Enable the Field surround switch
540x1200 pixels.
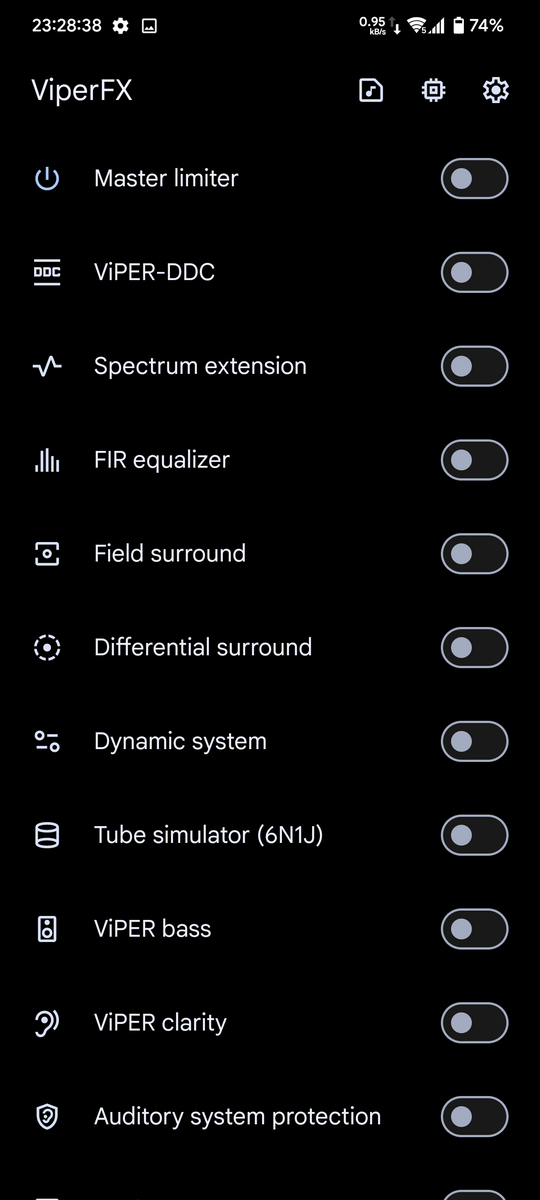point(475,554)
